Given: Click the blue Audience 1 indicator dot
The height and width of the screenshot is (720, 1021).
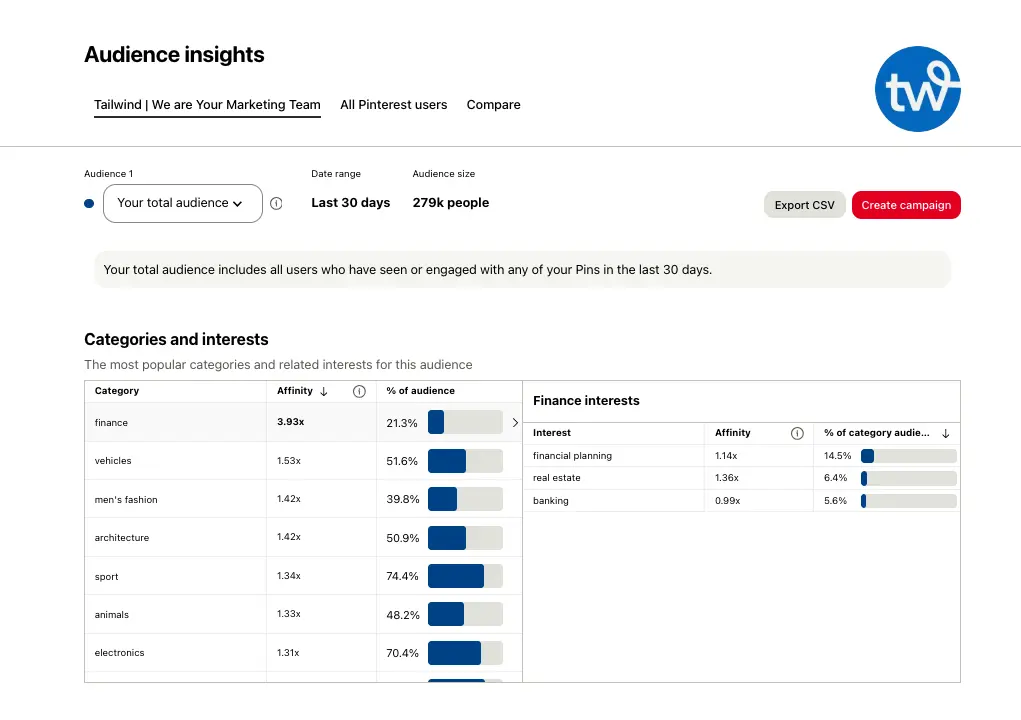Looking at the screenshot, I should [x=89, y=203].
